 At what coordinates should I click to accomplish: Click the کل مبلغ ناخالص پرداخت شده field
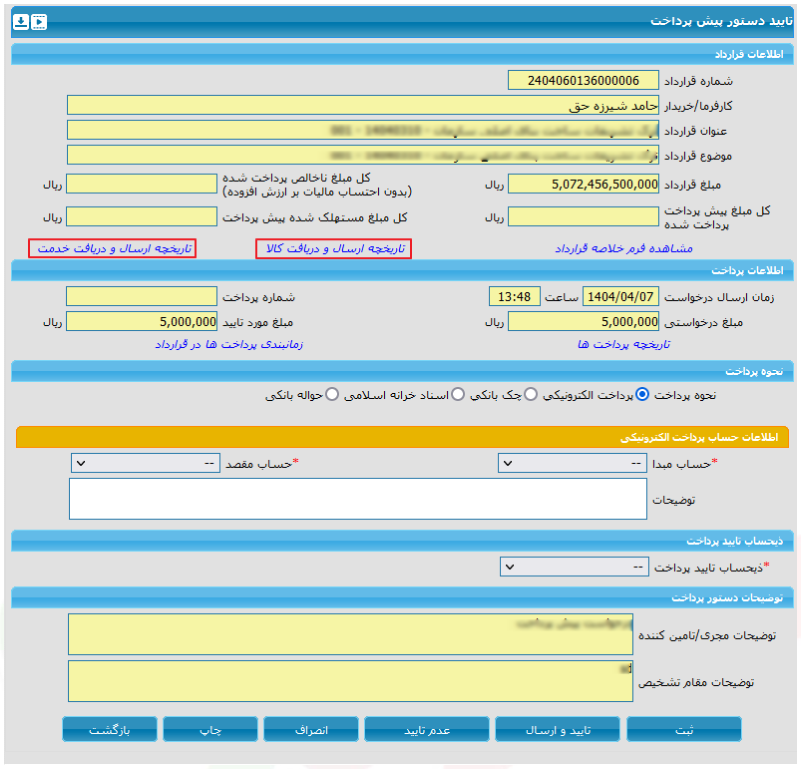point(142,184)
